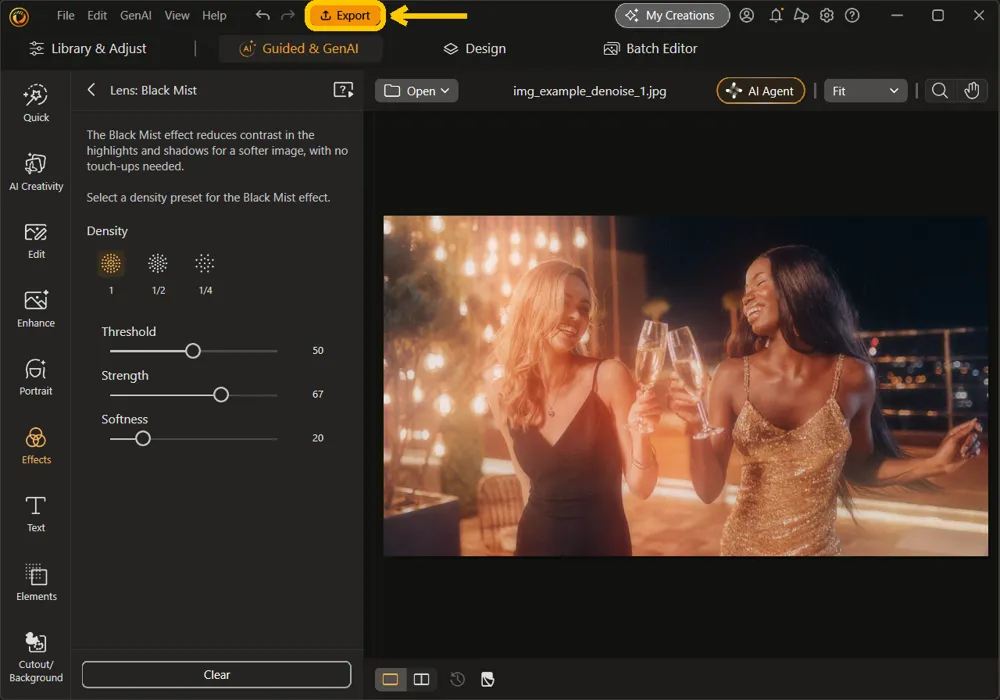
Task: Select the Edit sidebar tool
Action: click(x=36, y=240)
